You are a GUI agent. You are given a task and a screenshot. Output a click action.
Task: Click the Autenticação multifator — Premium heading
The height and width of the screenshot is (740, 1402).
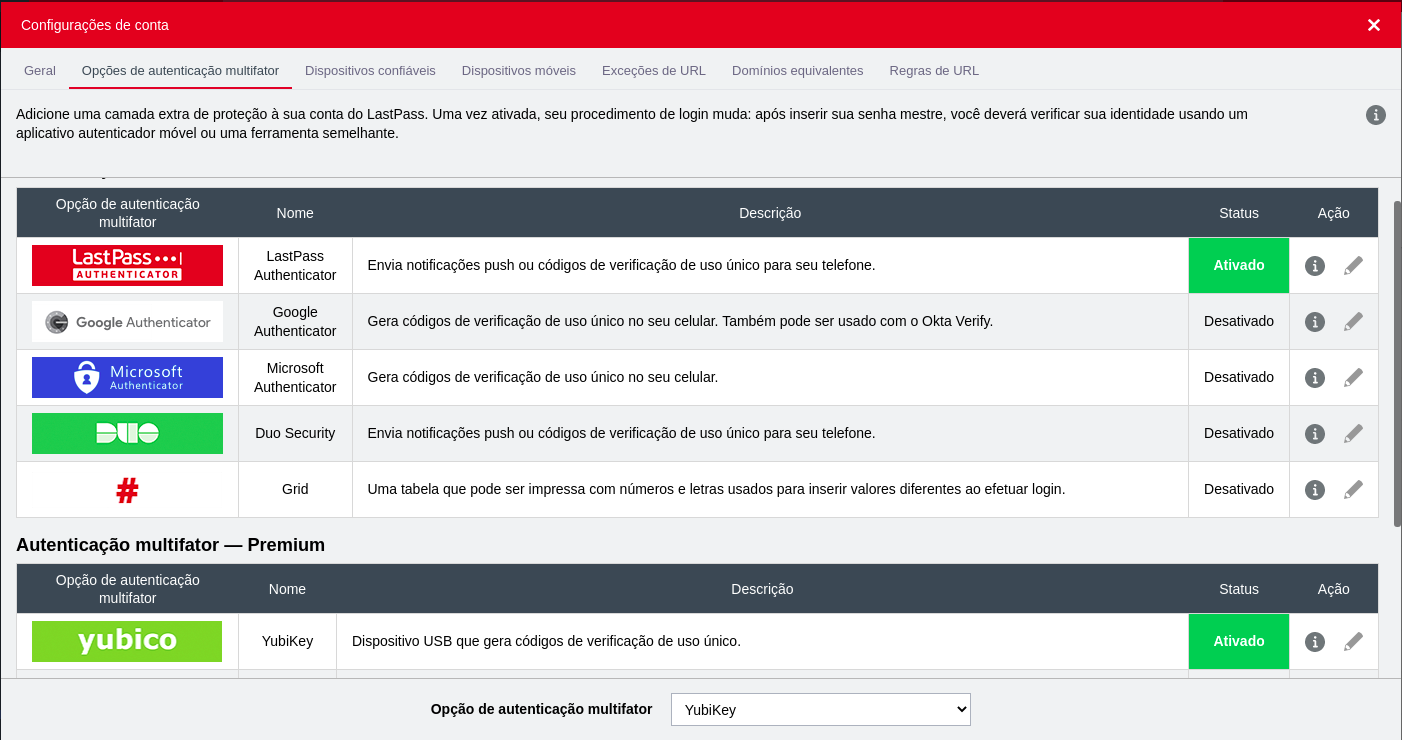(x=170, y=545)
